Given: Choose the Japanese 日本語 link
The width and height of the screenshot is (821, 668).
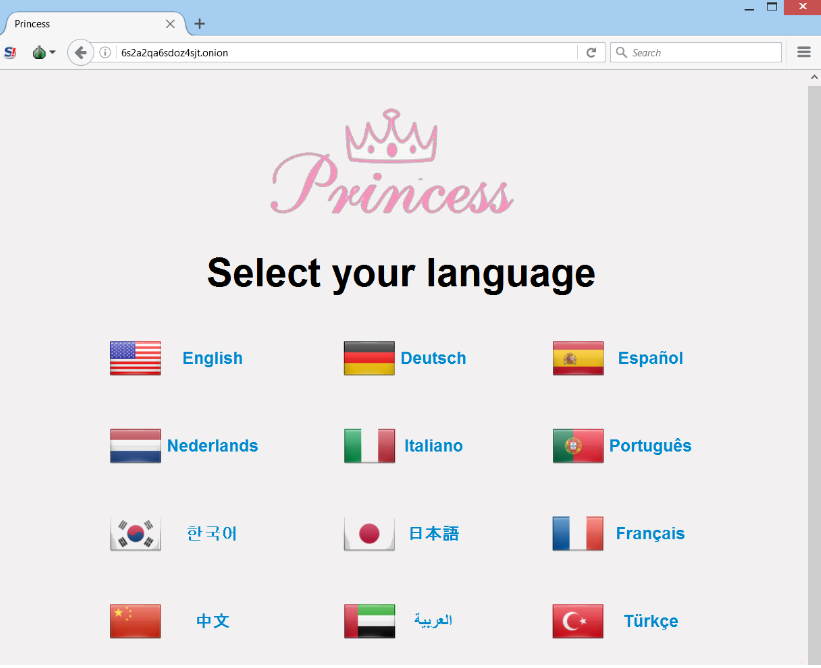Looking at the screenshot, I should coord(434,533).
